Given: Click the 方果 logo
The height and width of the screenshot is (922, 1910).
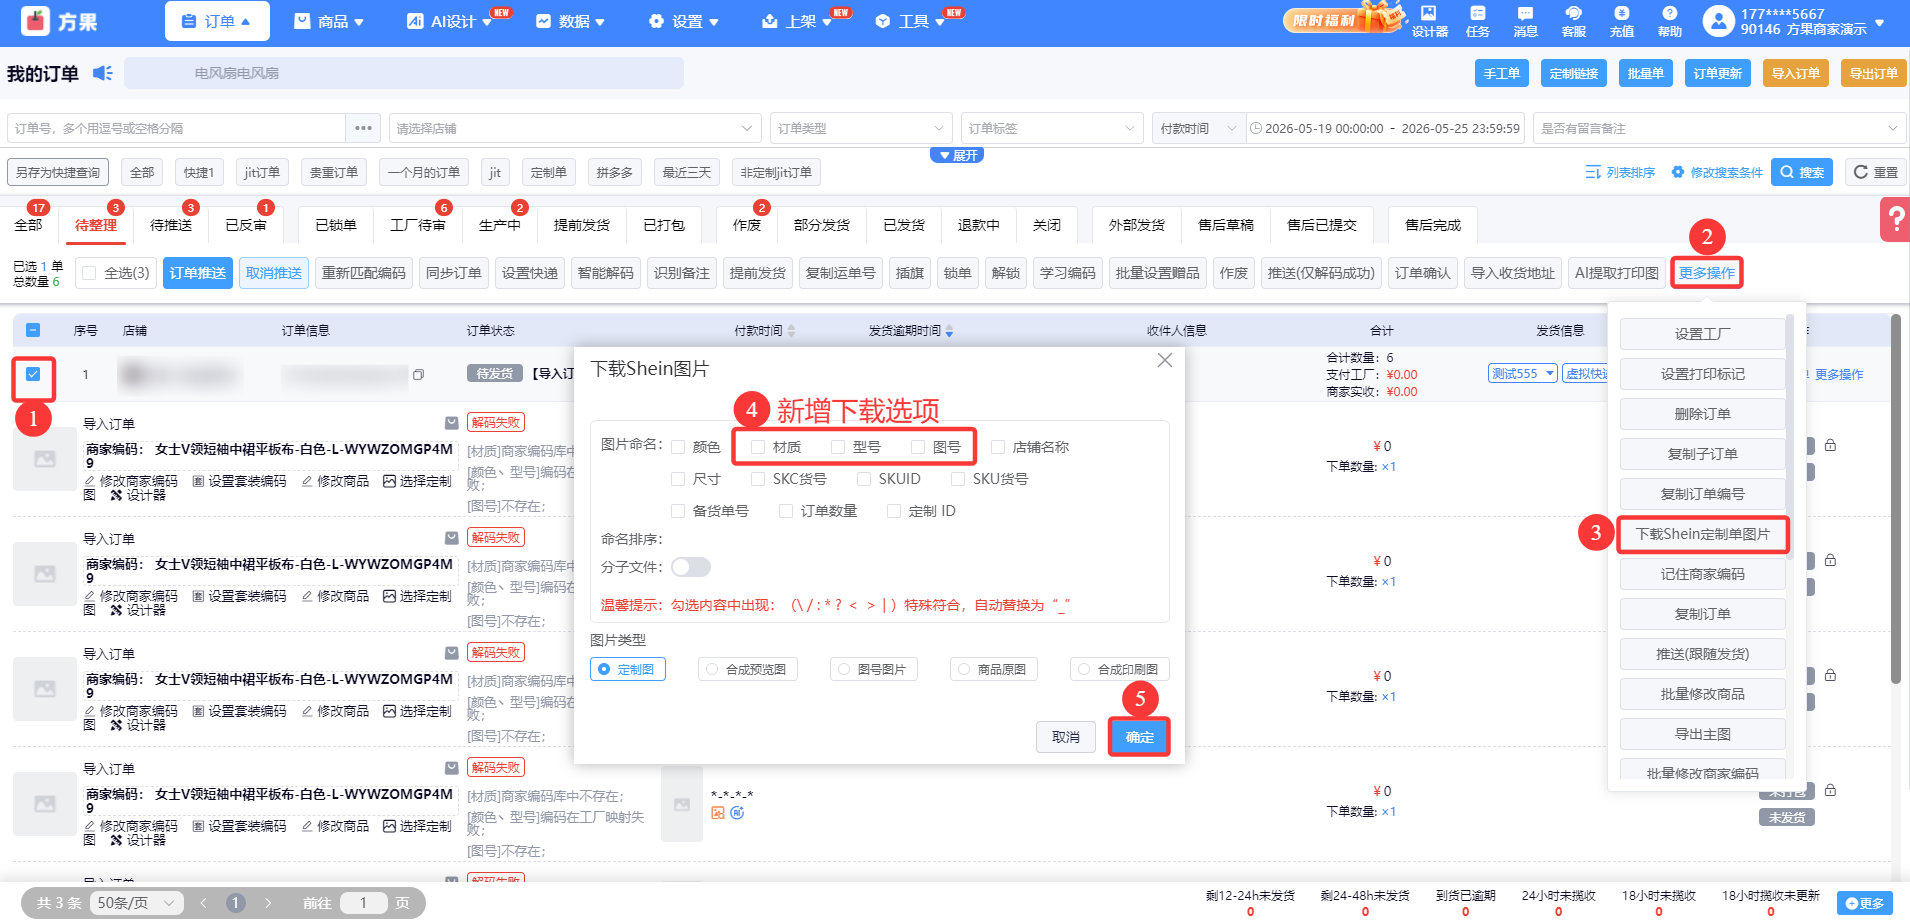Looking at the screenshot, I should (60, 21).
